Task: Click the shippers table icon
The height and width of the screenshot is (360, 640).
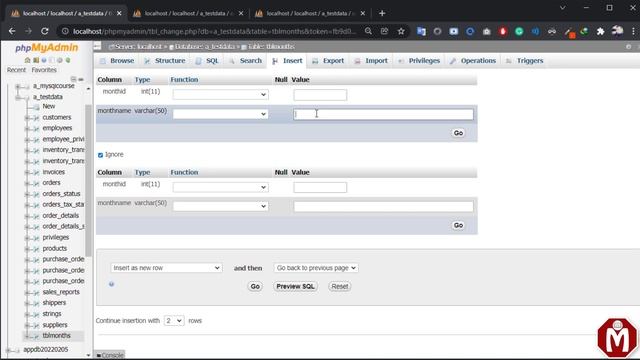Action: 36,303
